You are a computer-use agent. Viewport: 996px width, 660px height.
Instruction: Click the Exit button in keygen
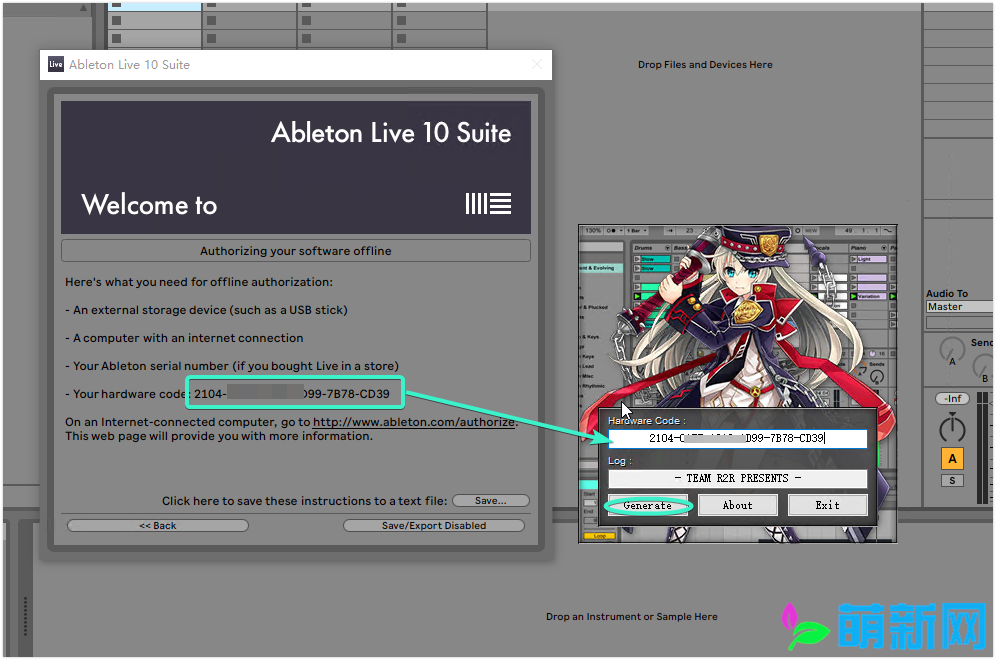828,506
